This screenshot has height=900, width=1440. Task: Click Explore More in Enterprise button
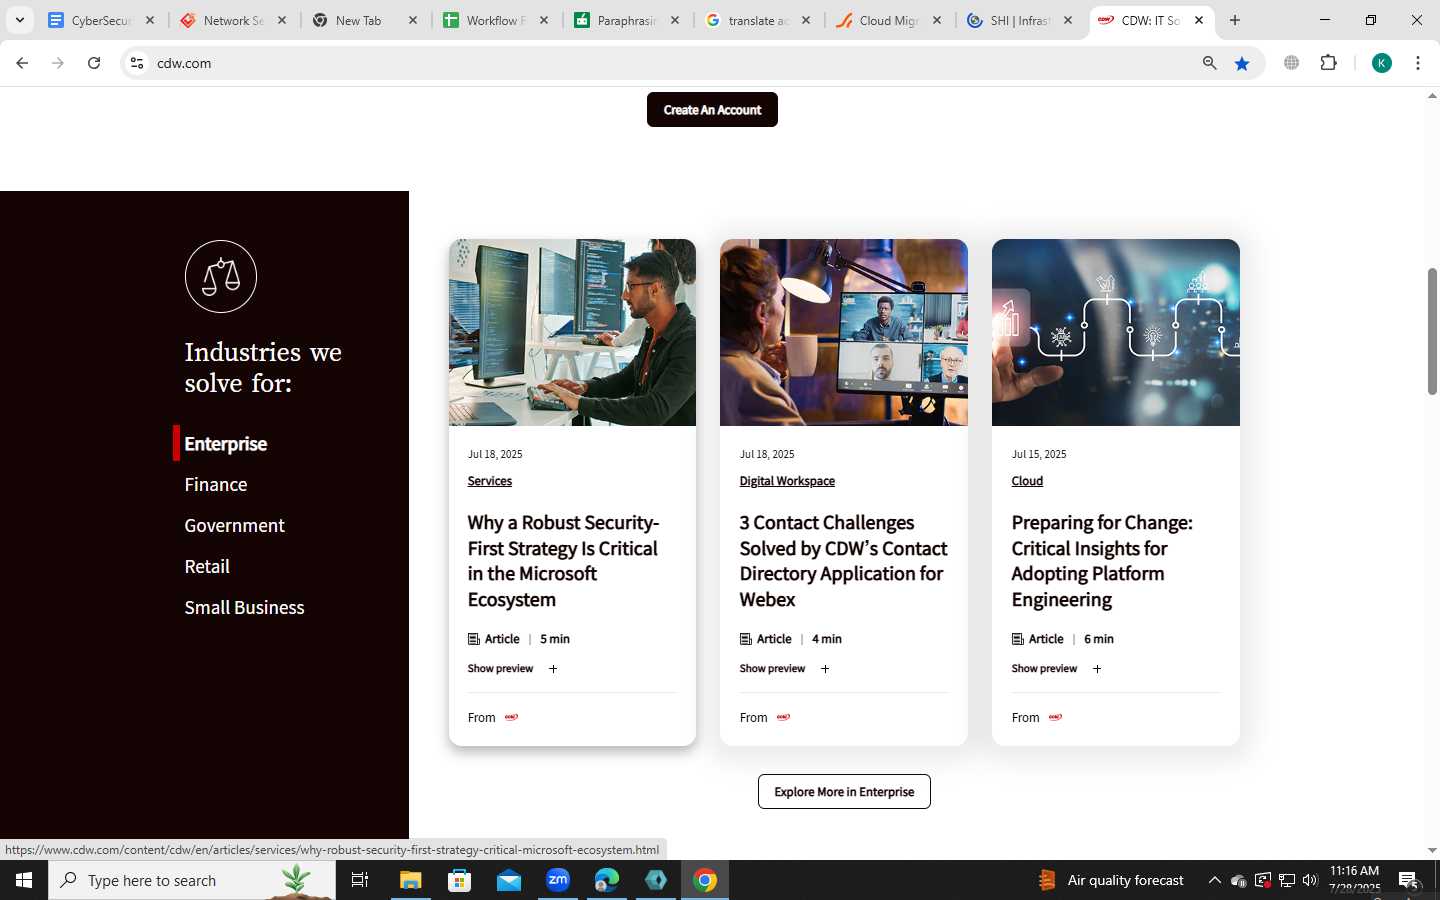click(x=844, y=792)
